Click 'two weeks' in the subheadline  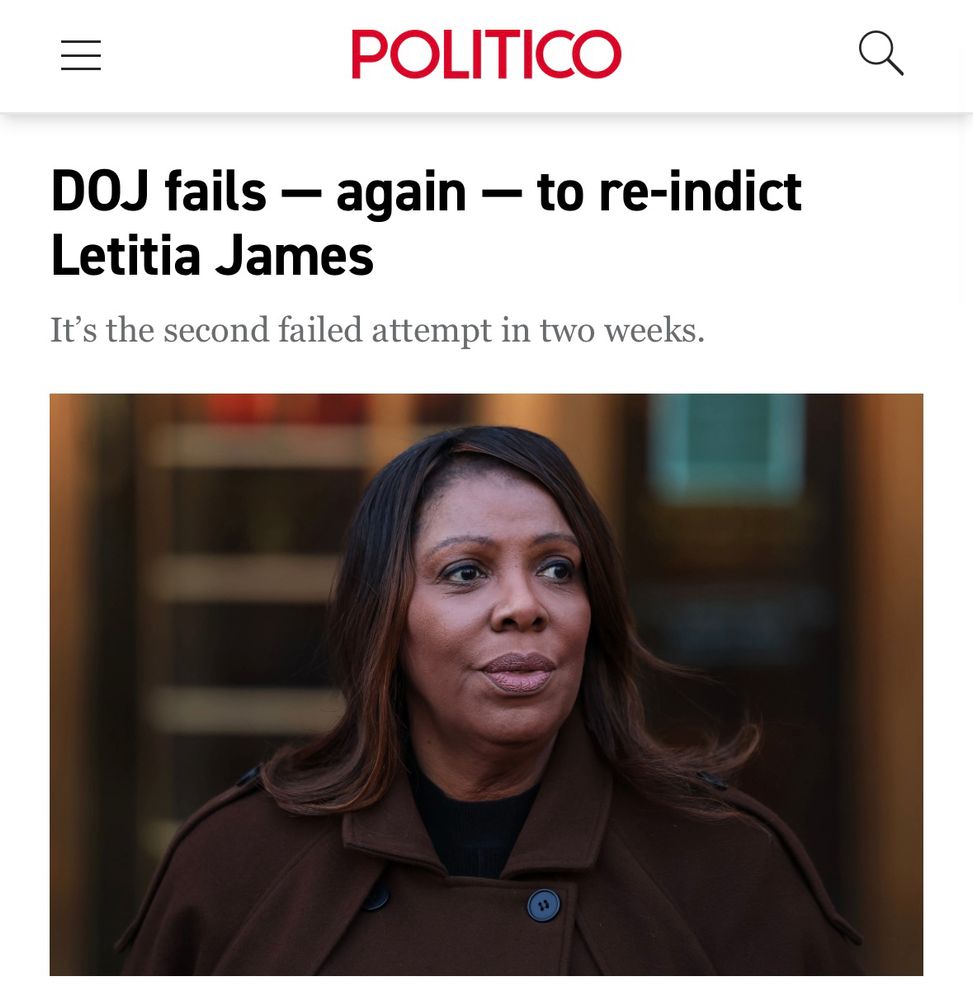pos(622,330)
